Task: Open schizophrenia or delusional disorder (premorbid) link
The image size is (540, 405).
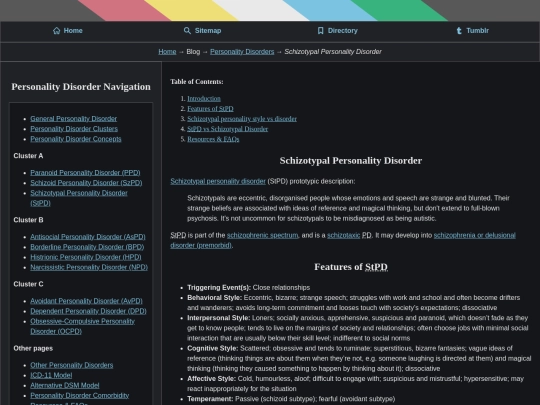Action: [x=343, y=240]
